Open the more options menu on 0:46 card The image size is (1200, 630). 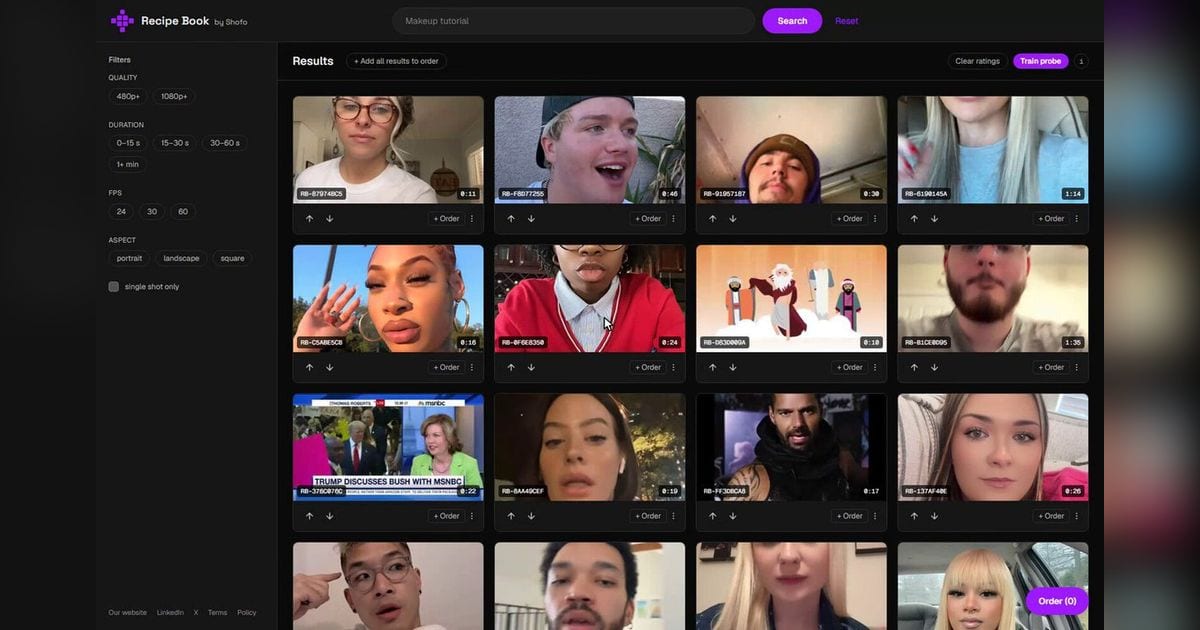click(x=674, y=218)
